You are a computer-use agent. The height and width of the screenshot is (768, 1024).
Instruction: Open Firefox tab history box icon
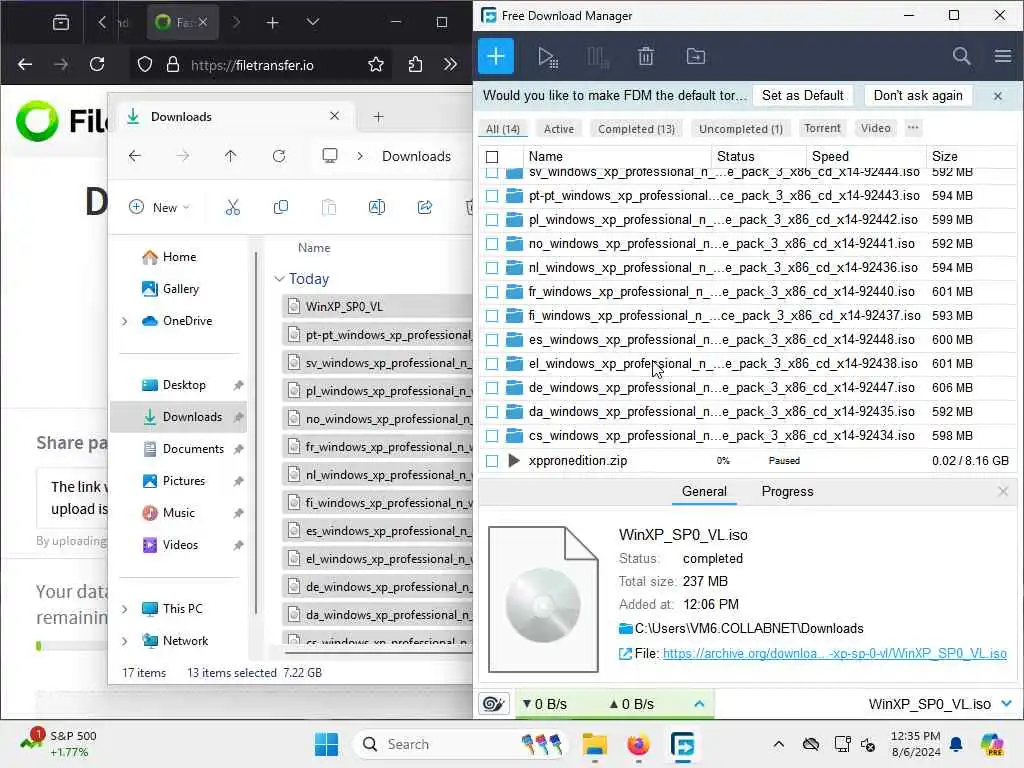click(61, 23)
